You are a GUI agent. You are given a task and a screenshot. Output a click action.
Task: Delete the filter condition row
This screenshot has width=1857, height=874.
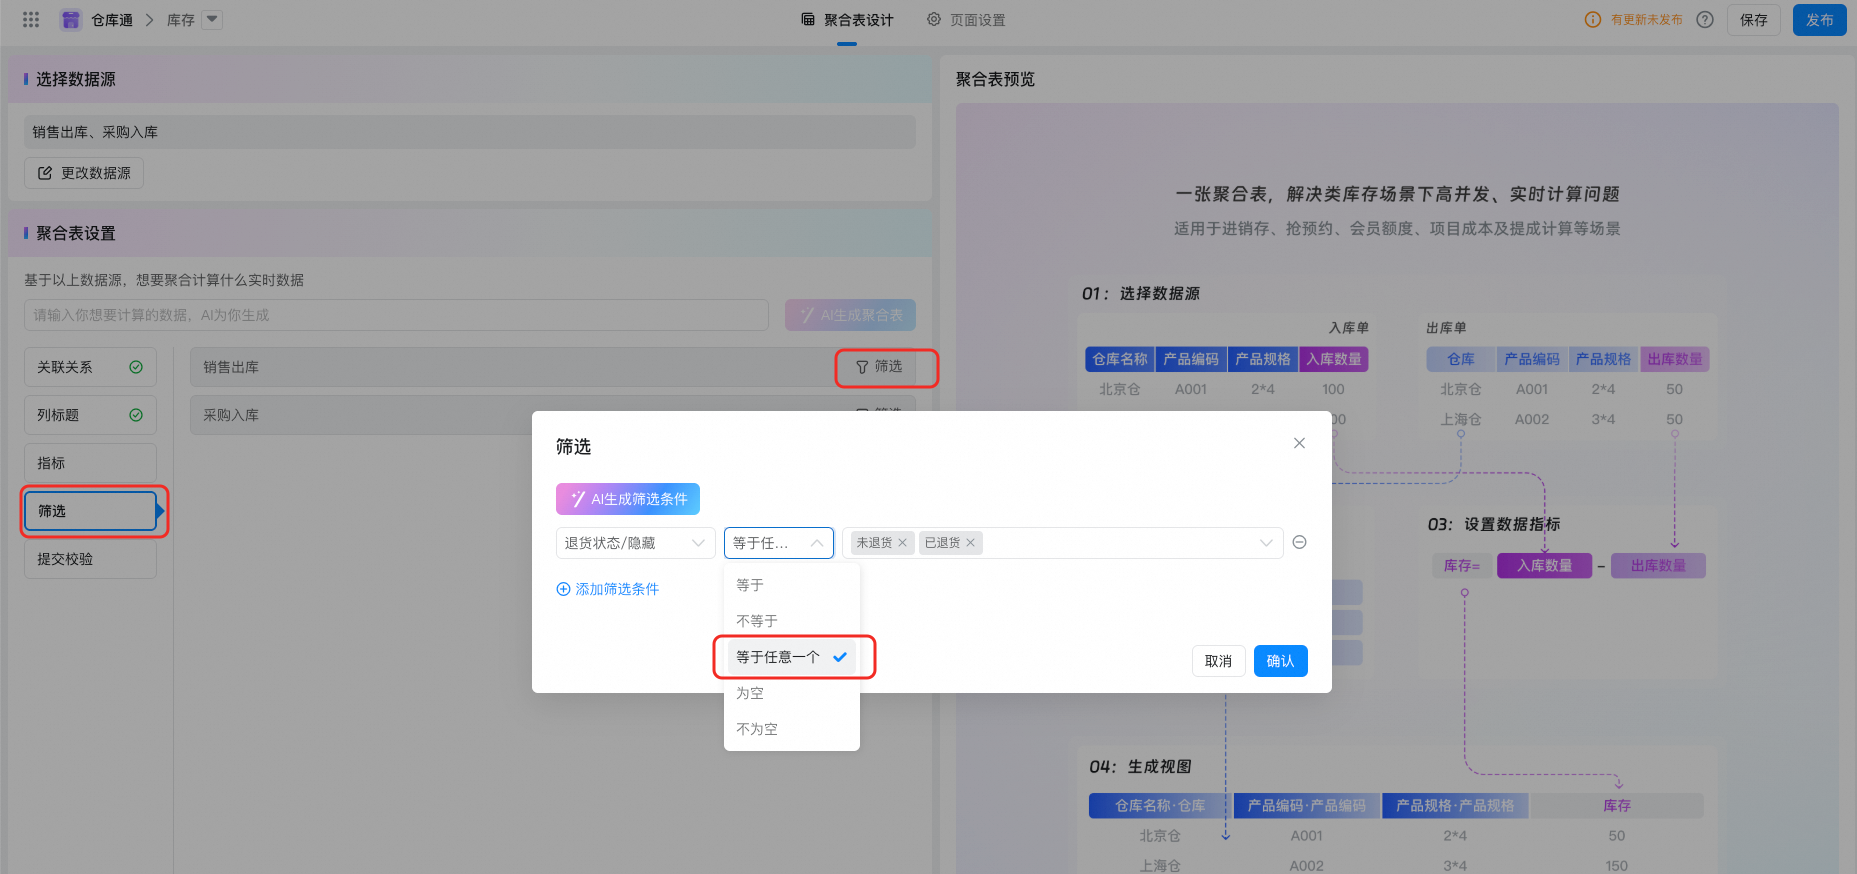tap(1300, 542)
